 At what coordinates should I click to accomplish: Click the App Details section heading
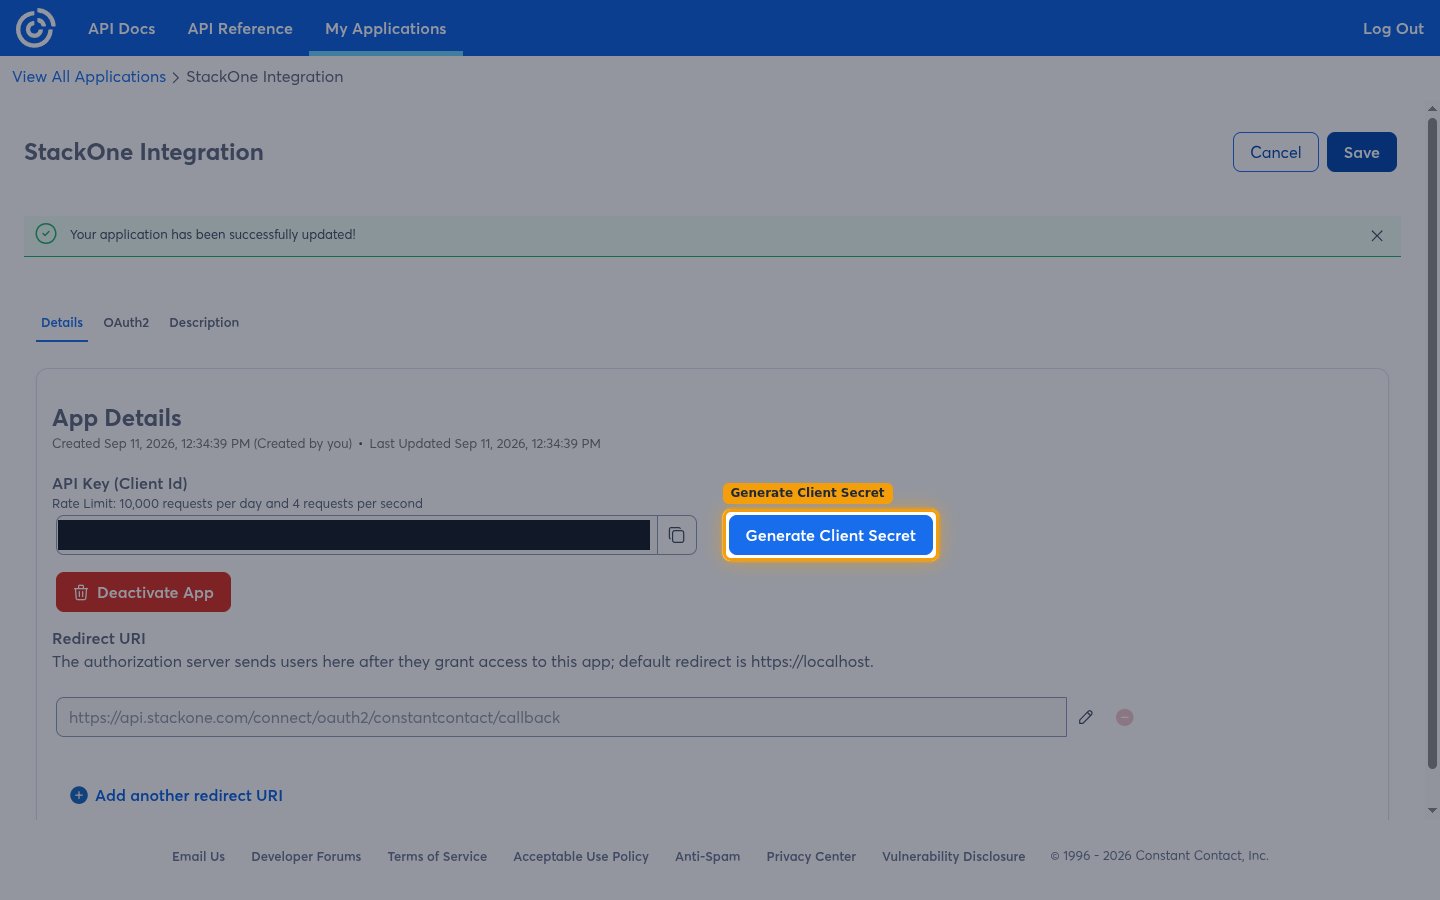point(117,418)
